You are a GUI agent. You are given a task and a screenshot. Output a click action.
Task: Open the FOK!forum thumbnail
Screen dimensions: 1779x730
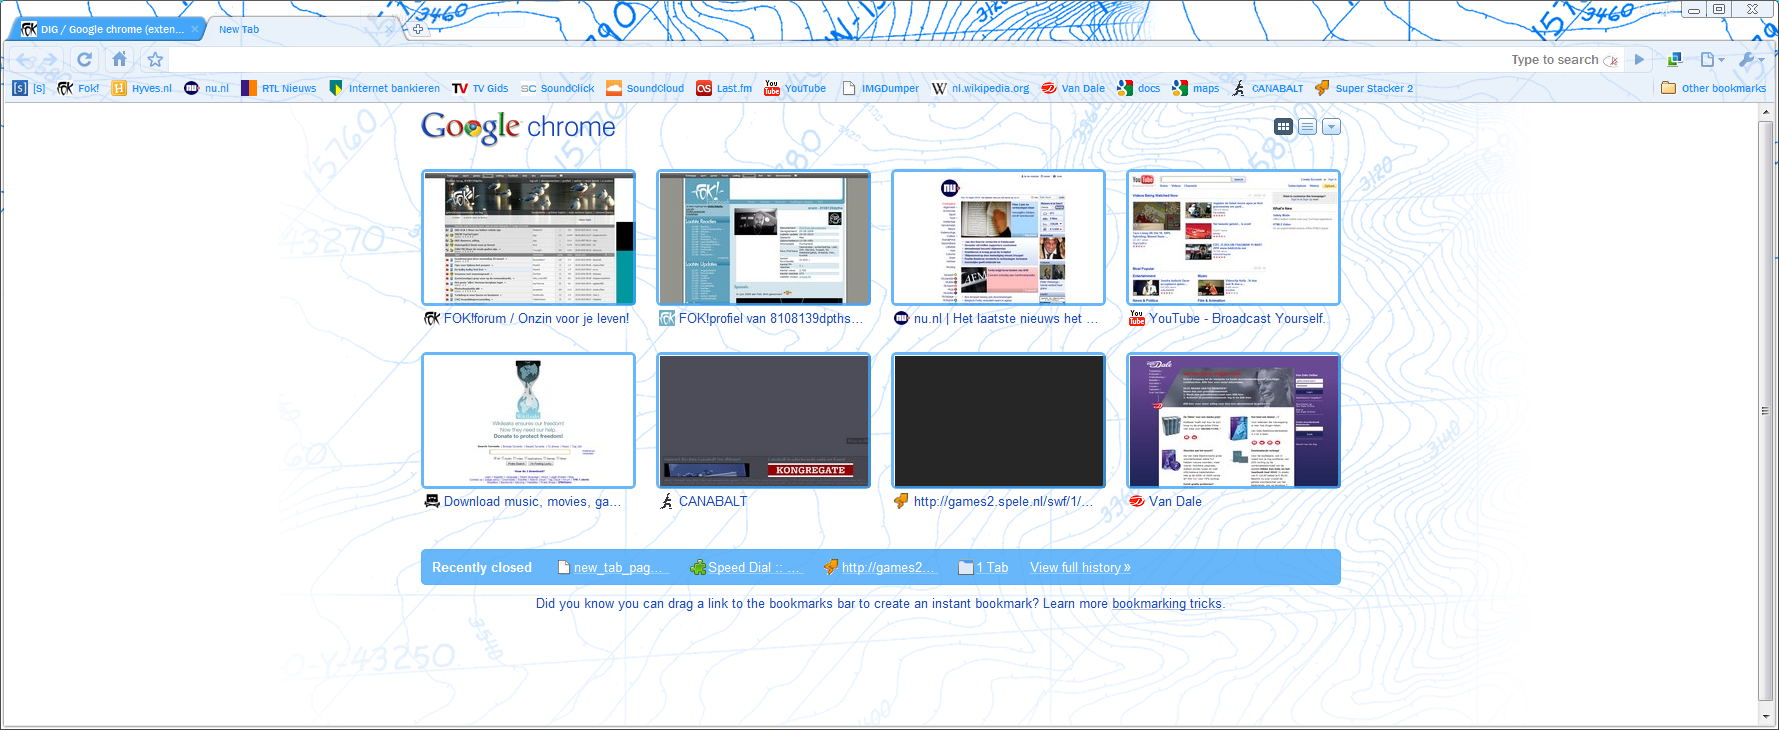(x=529, y=238)
